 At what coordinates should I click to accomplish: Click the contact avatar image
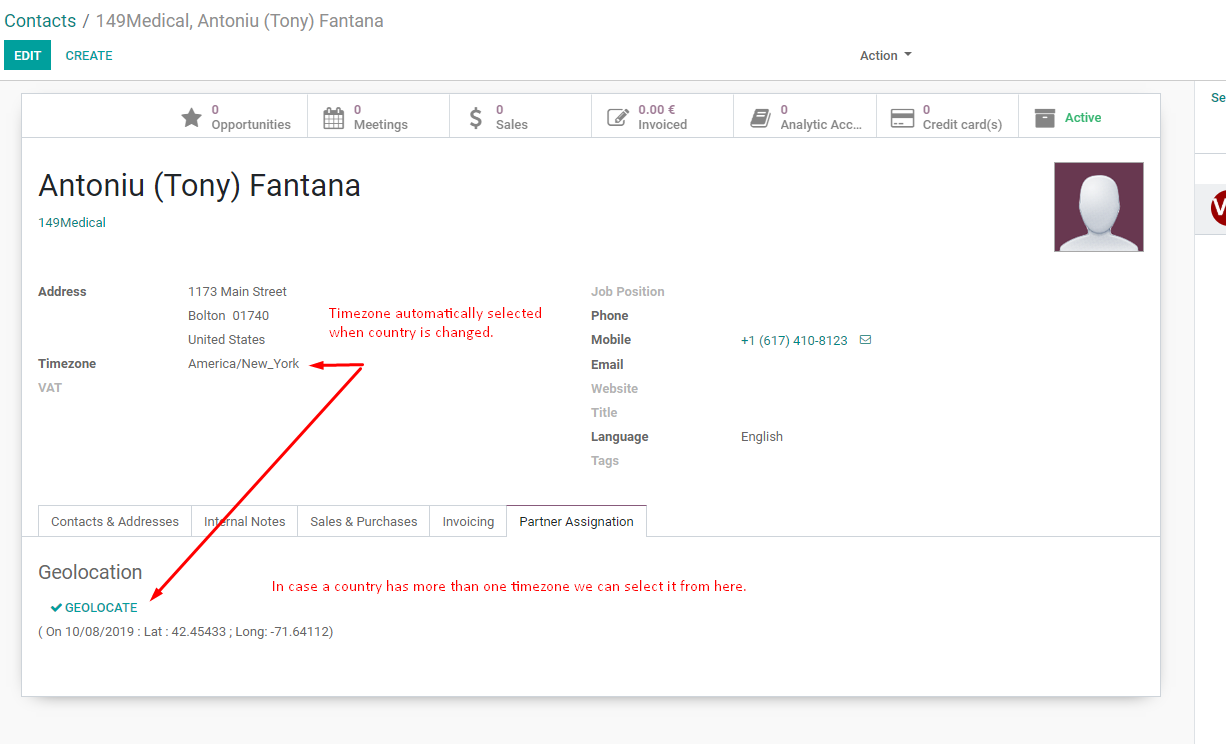point(1098,207)
